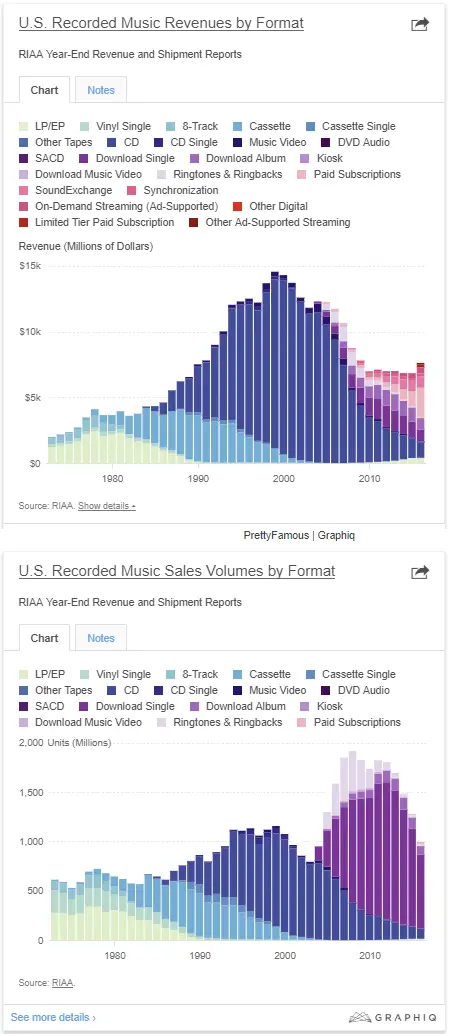Click the share icon on the Revenues chart
This screenshot has height=1034, width=449.
[x=419, y=24]
